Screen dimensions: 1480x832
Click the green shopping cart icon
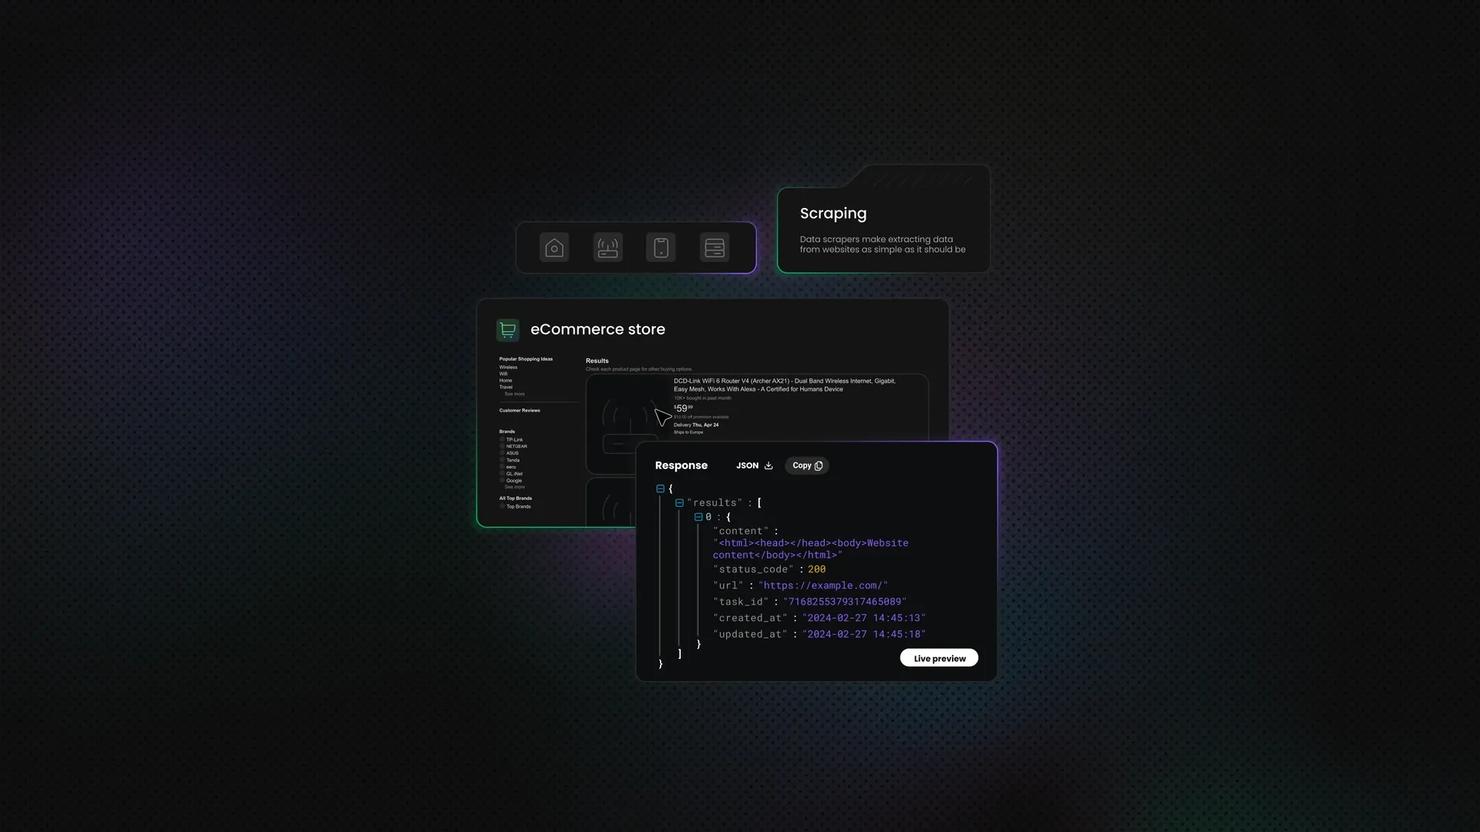click(508, 330)
